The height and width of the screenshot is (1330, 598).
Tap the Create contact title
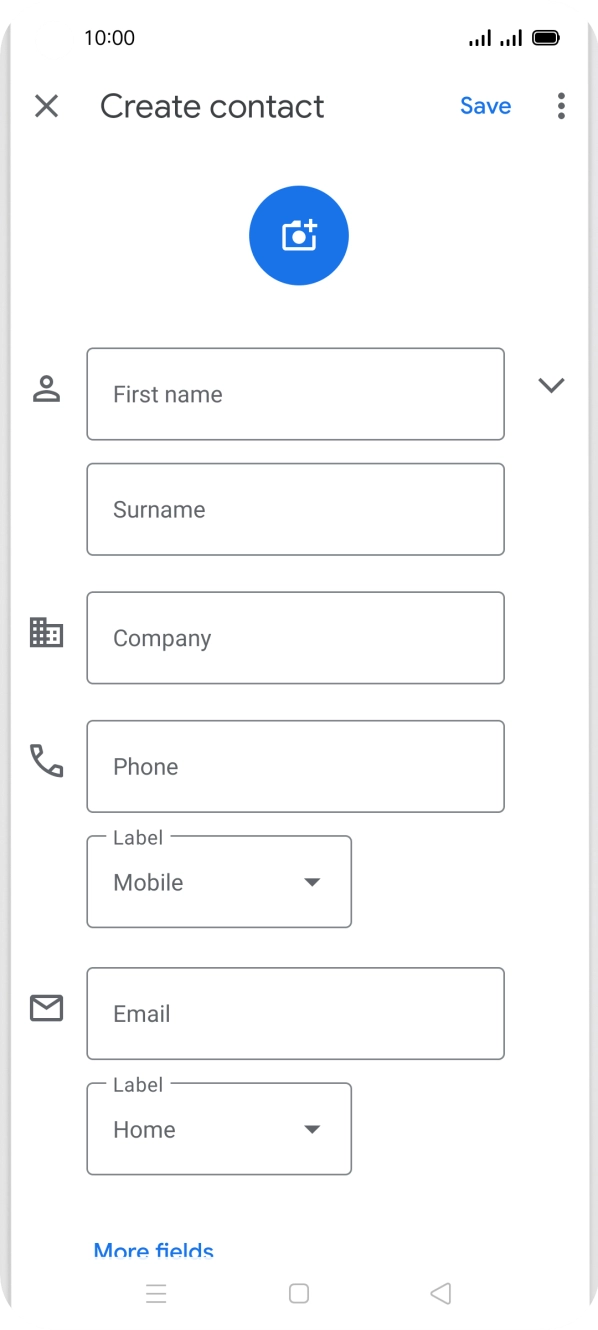coord(212,106)
